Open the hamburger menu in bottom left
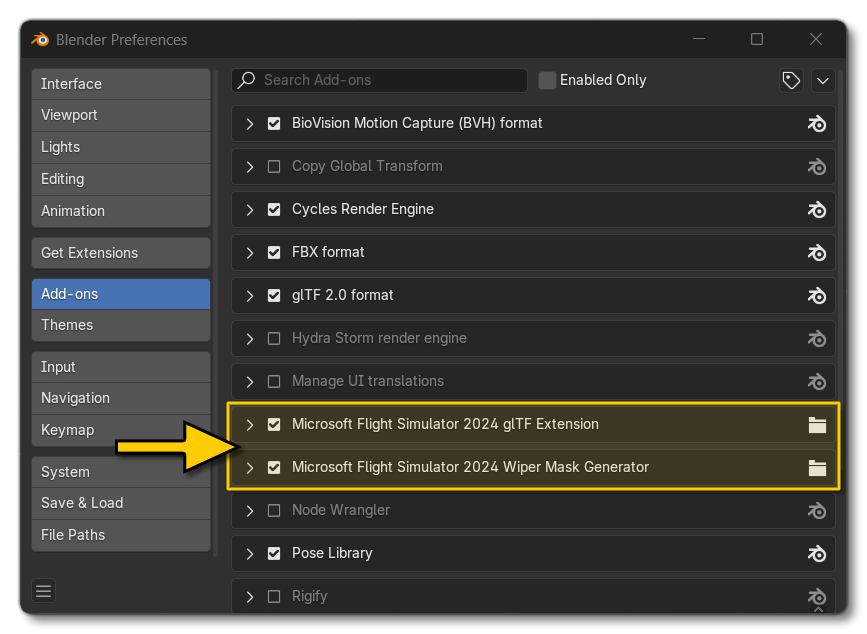The height and width of the screenshot is (634, 867). tap(43, 591)
